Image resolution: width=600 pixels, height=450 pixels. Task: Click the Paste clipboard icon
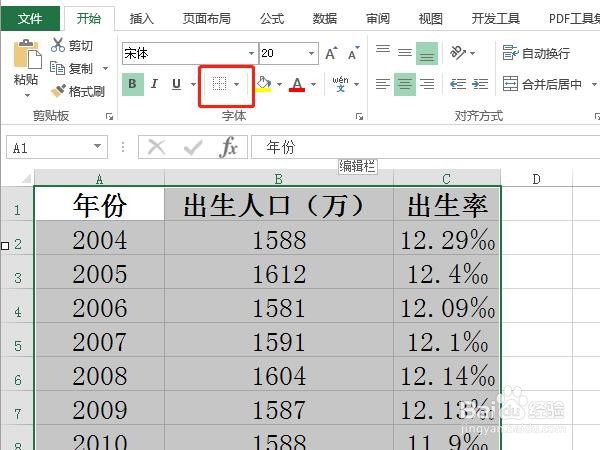[27, 55]
